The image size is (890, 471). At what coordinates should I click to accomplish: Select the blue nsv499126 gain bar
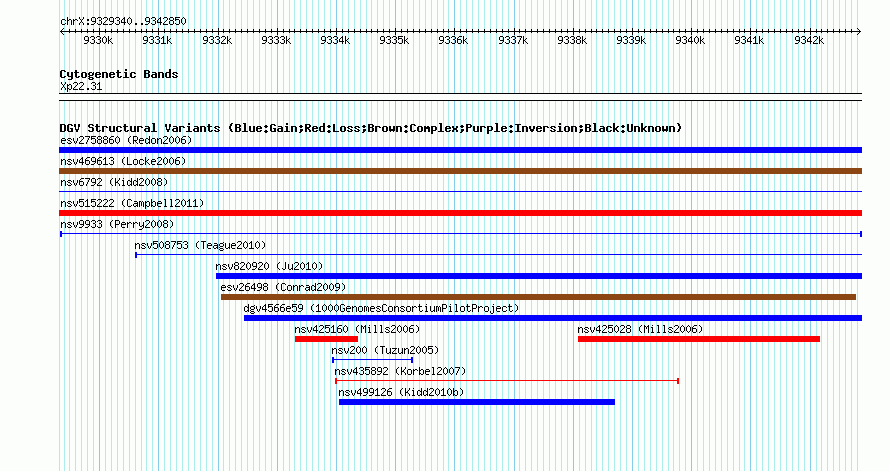(x=477, y=402)
